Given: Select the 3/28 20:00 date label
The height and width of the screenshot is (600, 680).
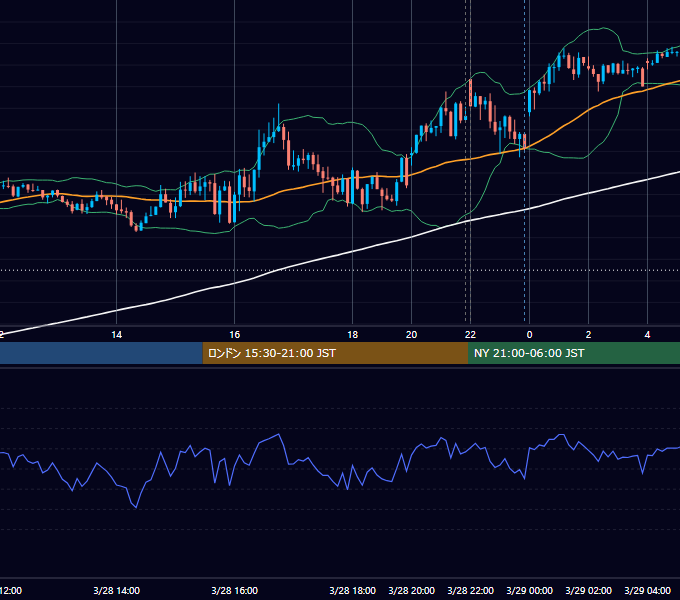Looking at the screenshot, I should (412, 590).
